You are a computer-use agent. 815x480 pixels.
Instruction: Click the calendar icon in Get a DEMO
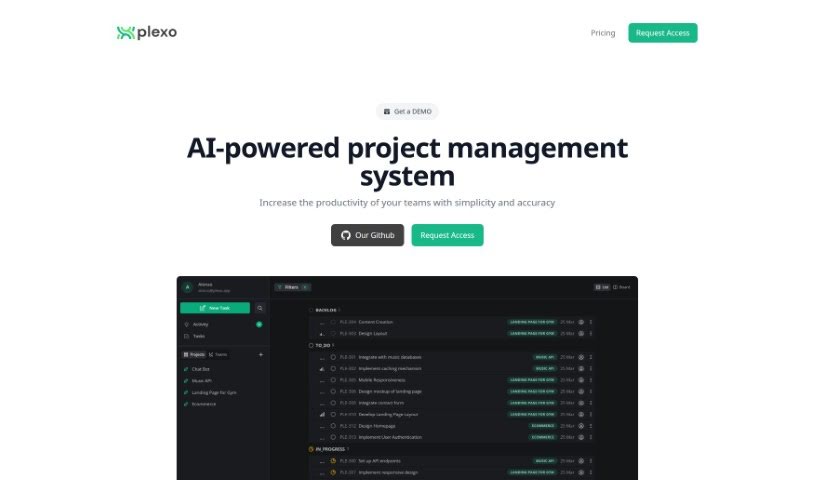(x=387, y=111)
